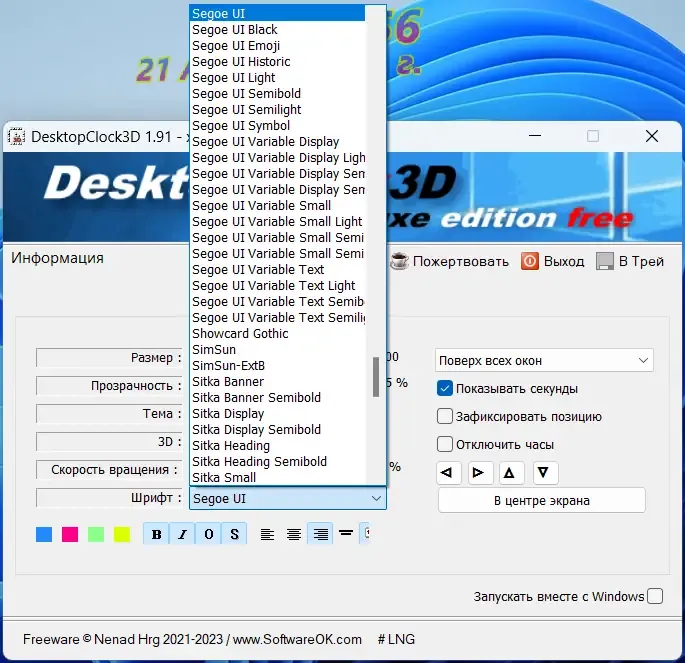
Task: Click the Размер label field
Action: 109,358
